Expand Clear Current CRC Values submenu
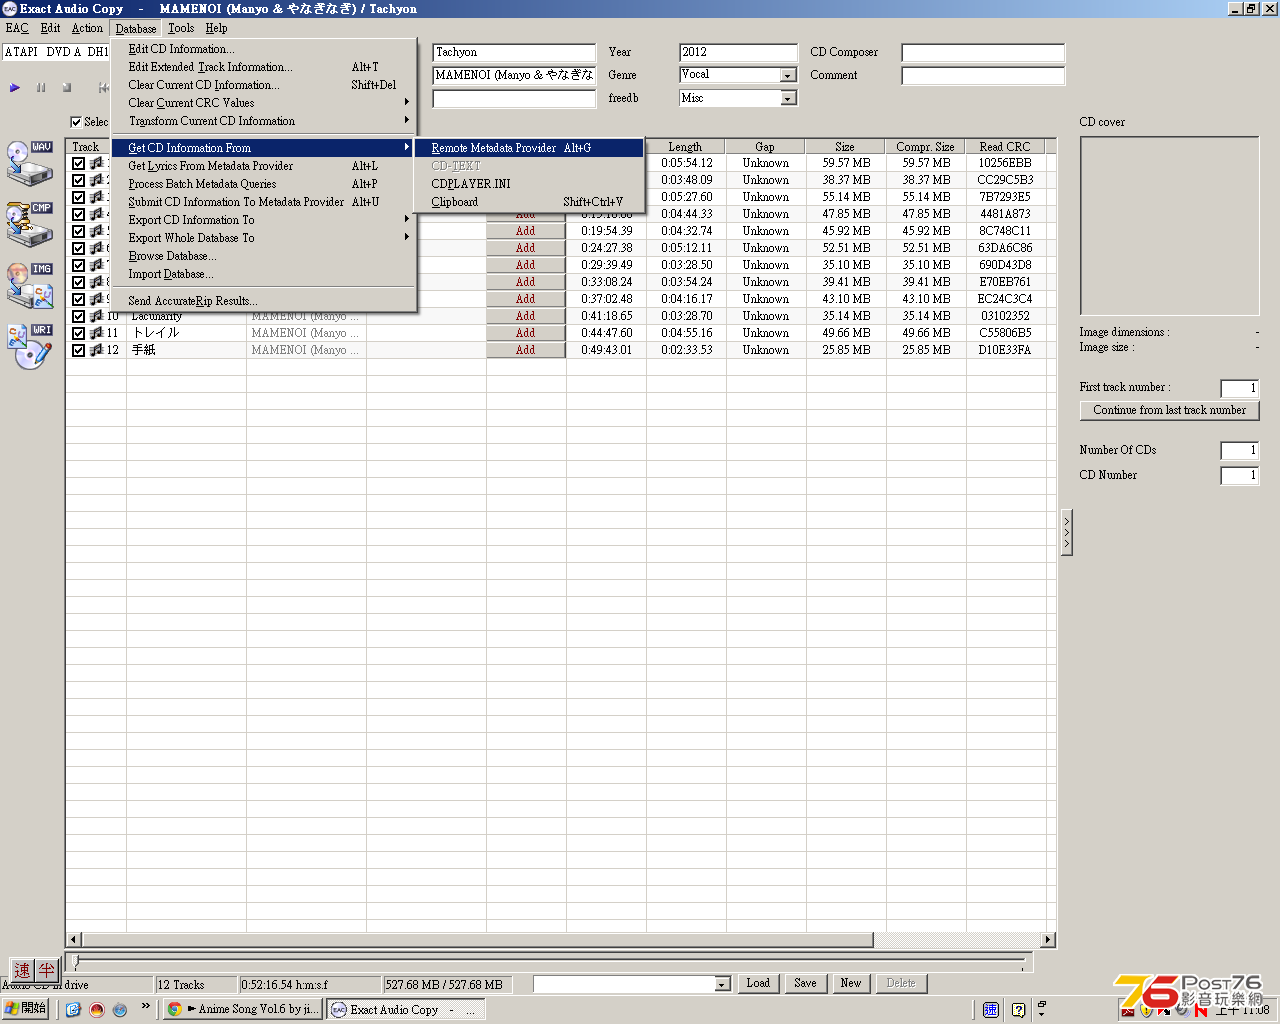1280x1024 pixels. click(264, 103)
